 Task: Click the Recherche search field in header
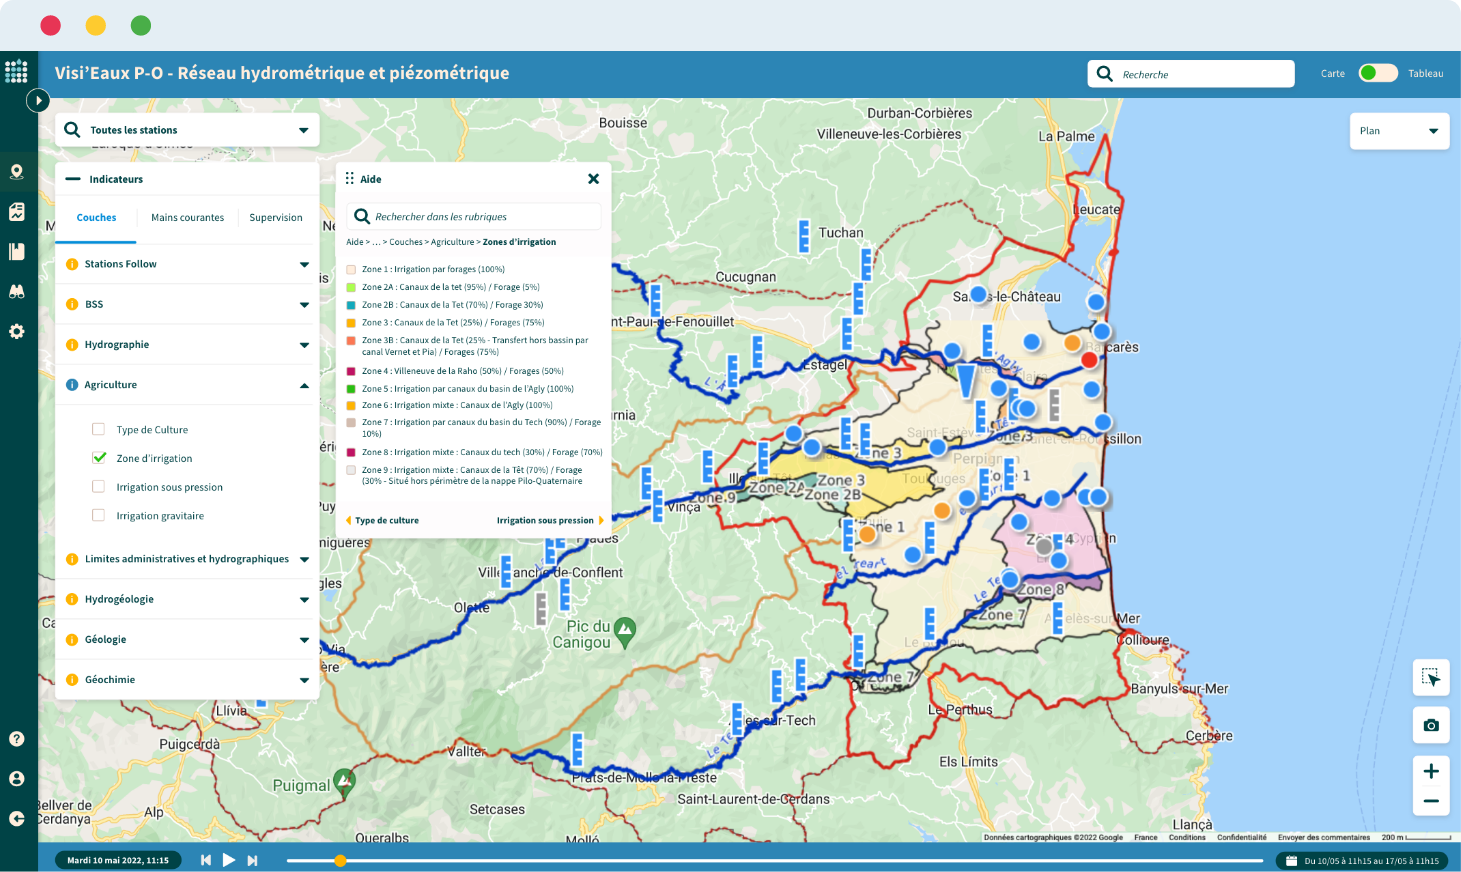[1191, 74]
